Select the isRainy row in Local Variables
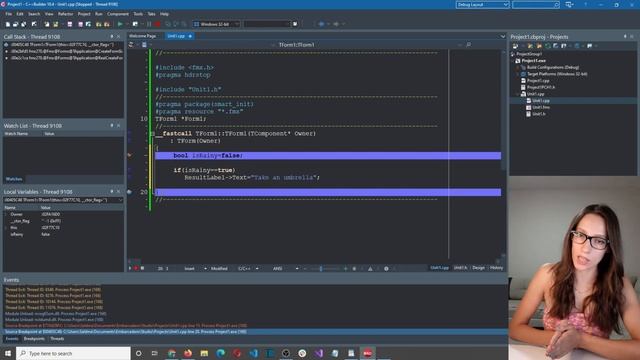Screen dimensions: 640x360 tap(63, 234)
